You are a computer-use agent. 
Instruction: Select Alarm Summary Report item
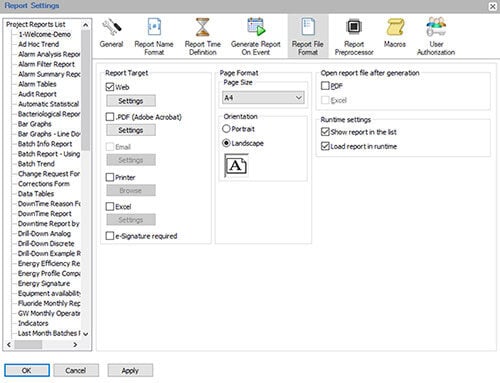[49, 74]
